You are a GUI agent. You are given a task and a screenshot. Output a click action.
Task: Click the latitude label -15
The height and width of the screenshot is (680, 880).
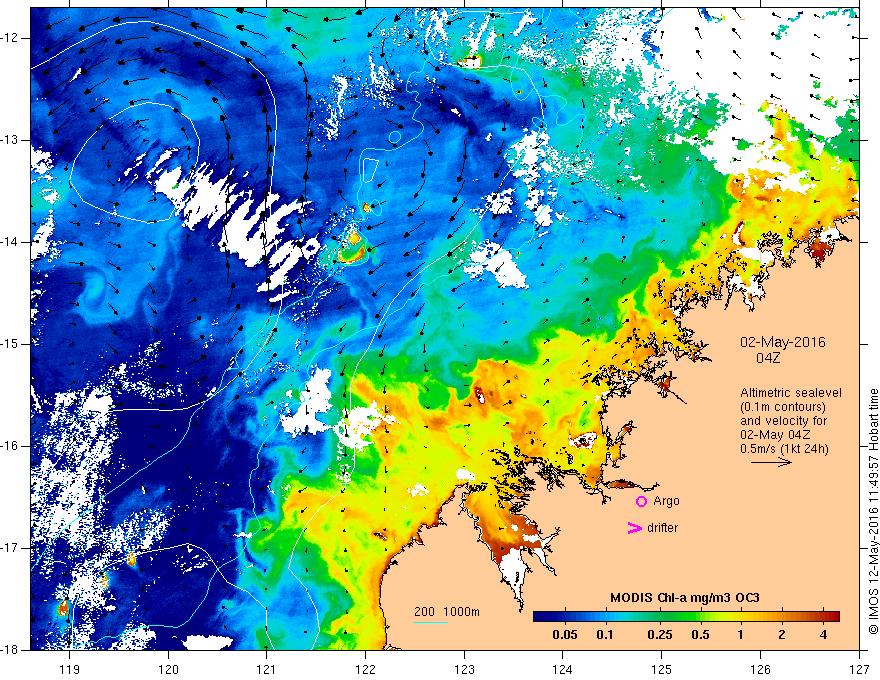click(10, 344)
